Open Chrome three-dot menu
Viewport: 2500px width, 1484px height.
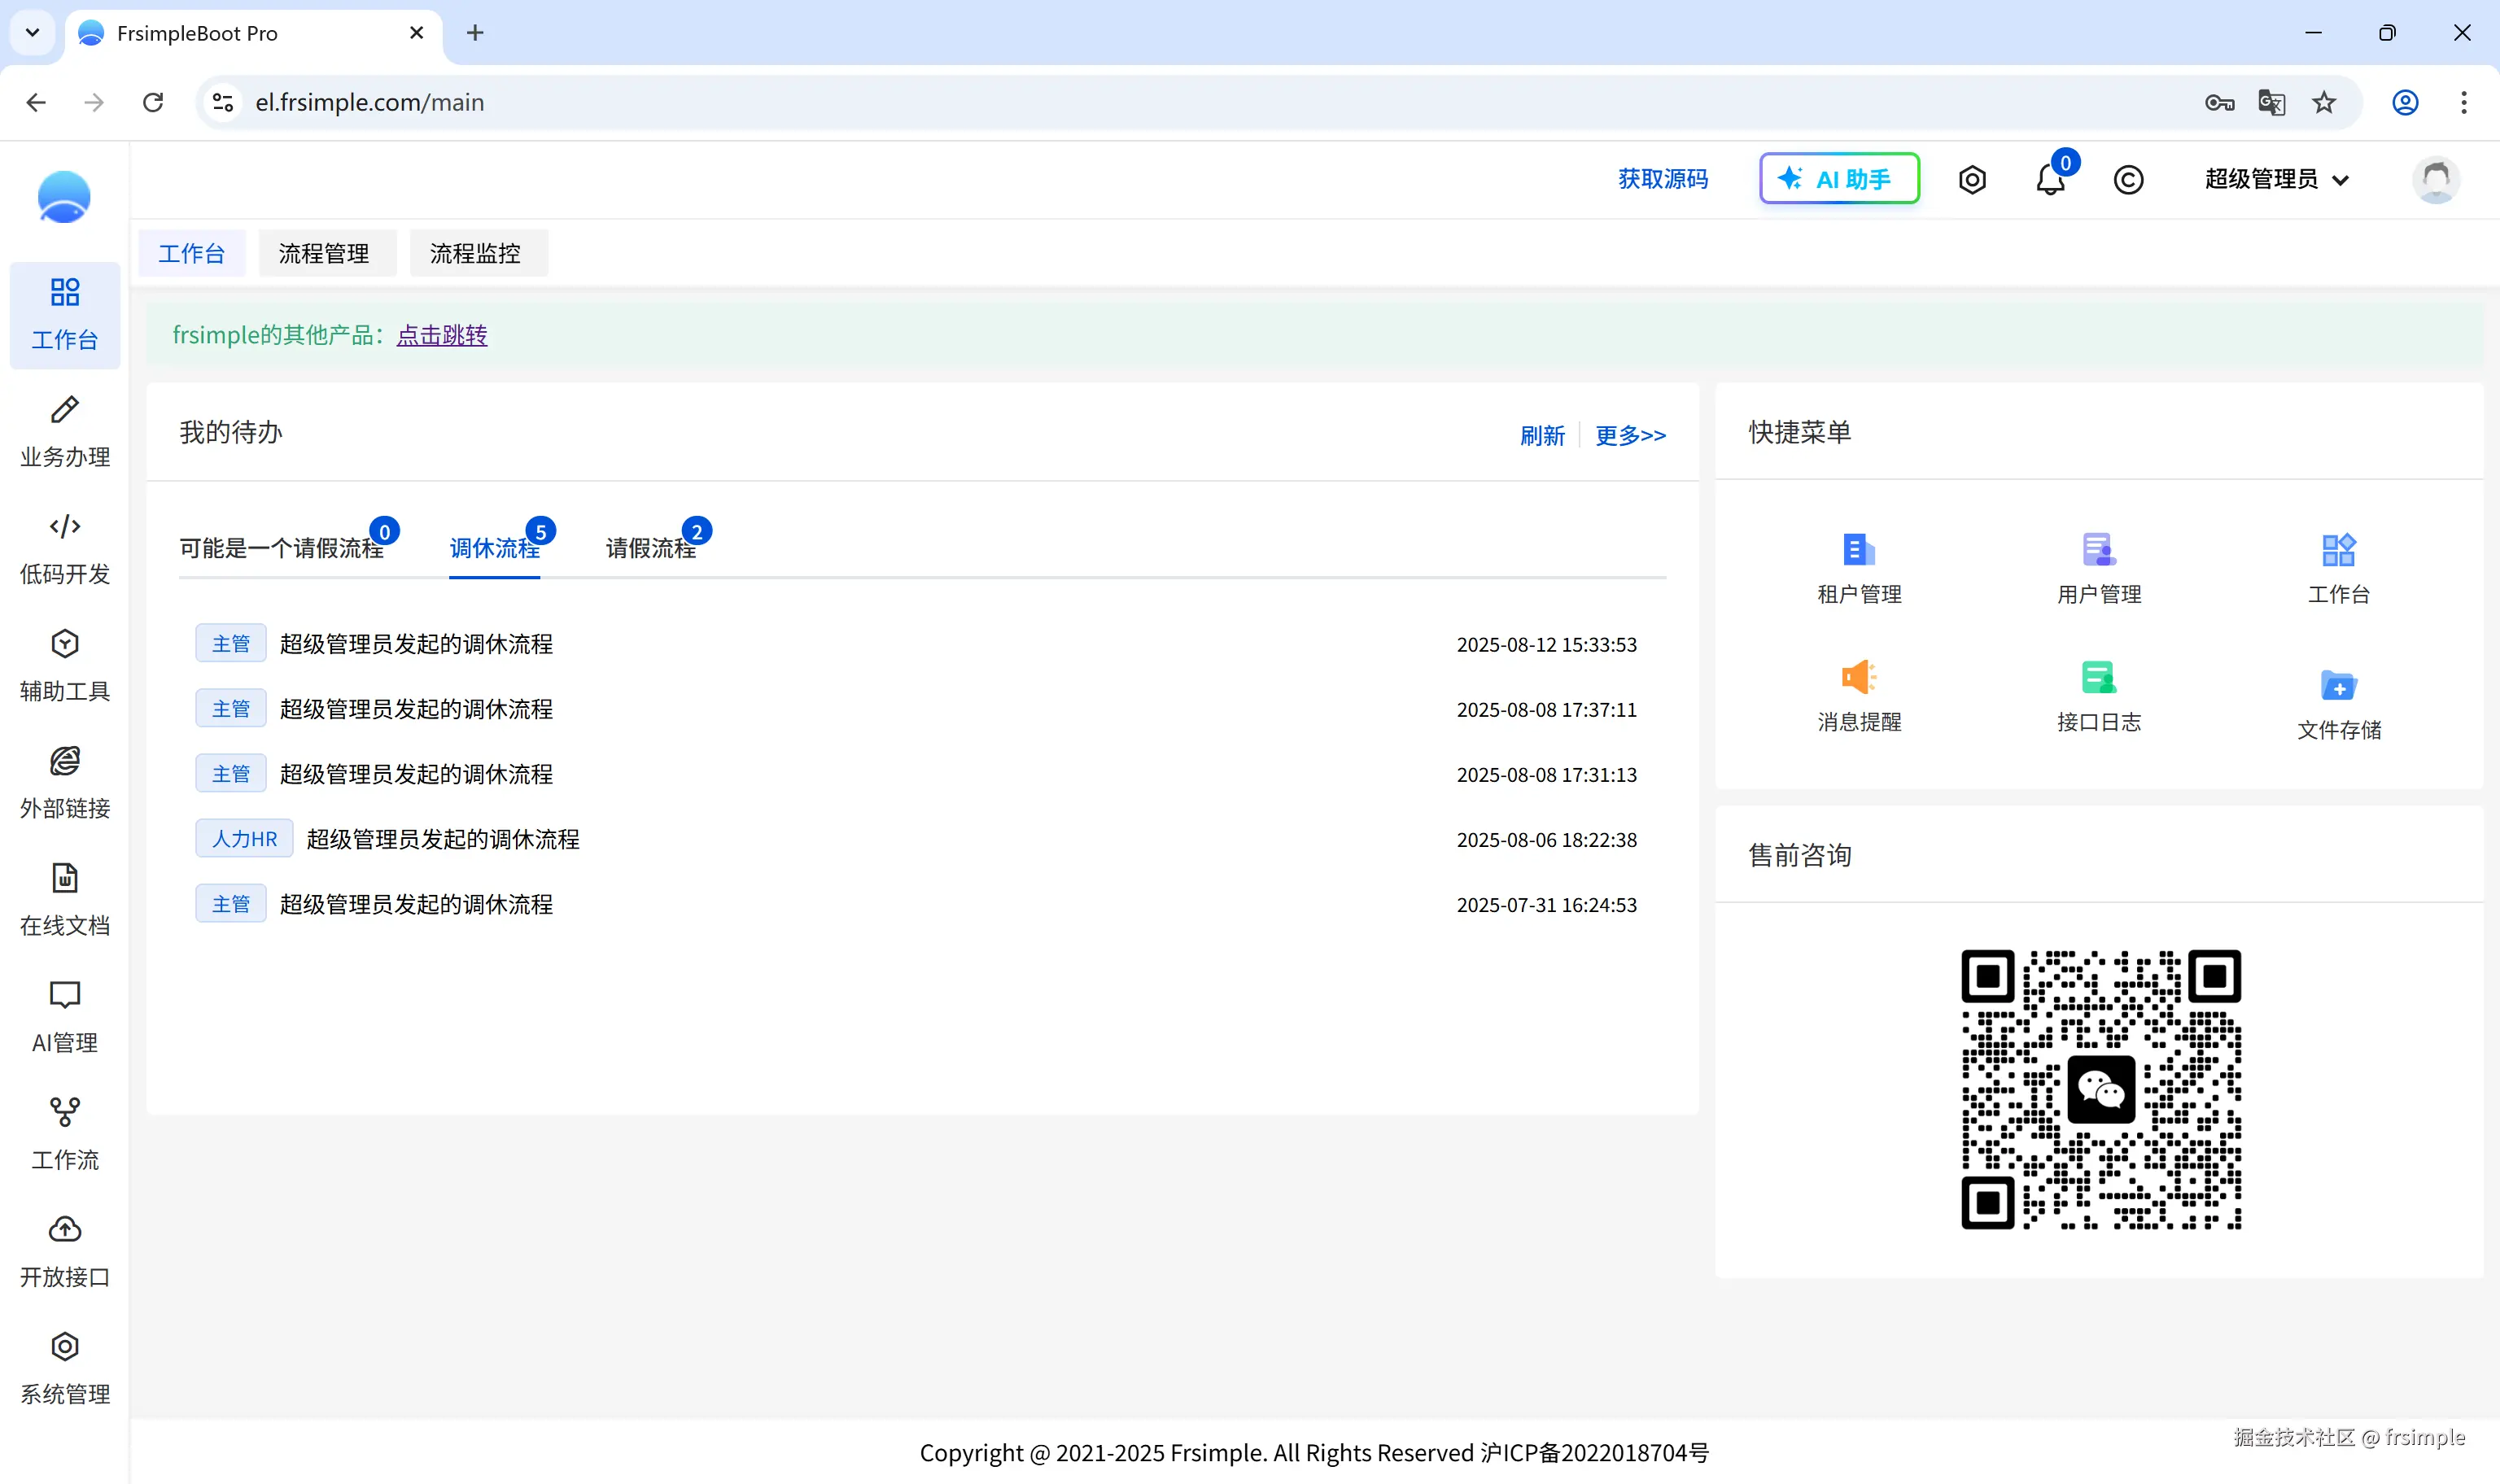[2463, 102]
